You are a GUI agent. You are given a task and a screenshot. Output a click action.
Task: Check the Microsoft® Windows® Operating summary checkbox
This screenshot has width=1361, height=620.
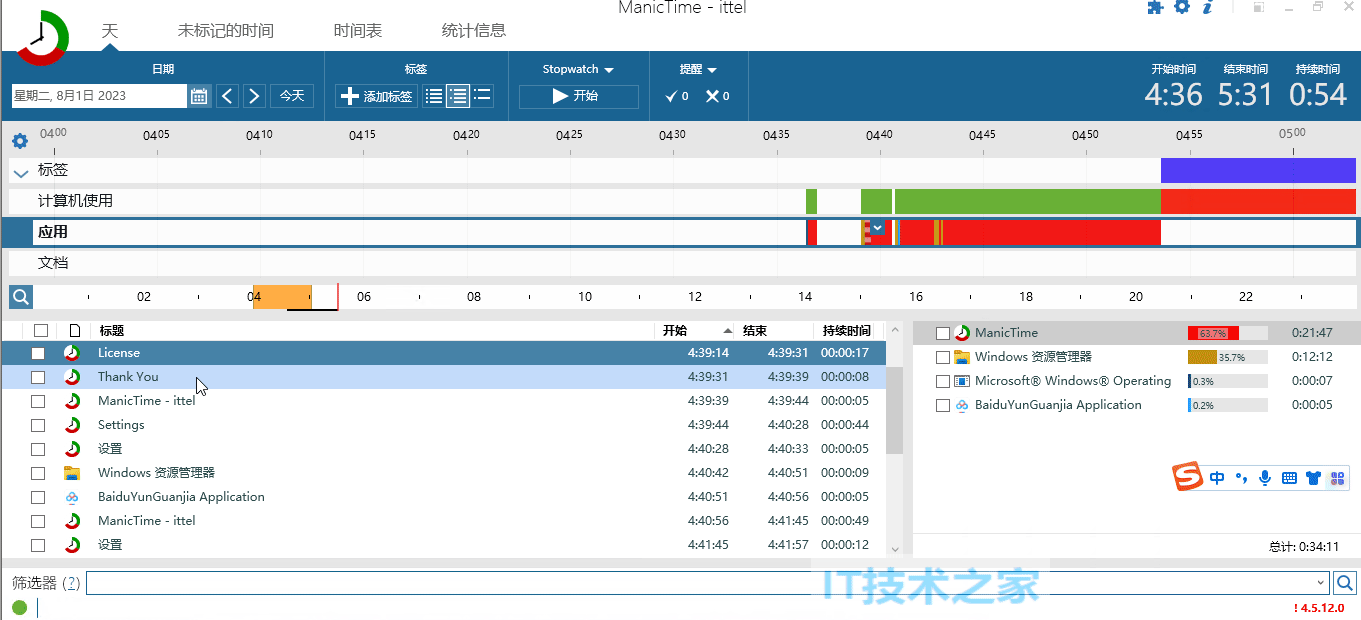(x=943, y=381)
